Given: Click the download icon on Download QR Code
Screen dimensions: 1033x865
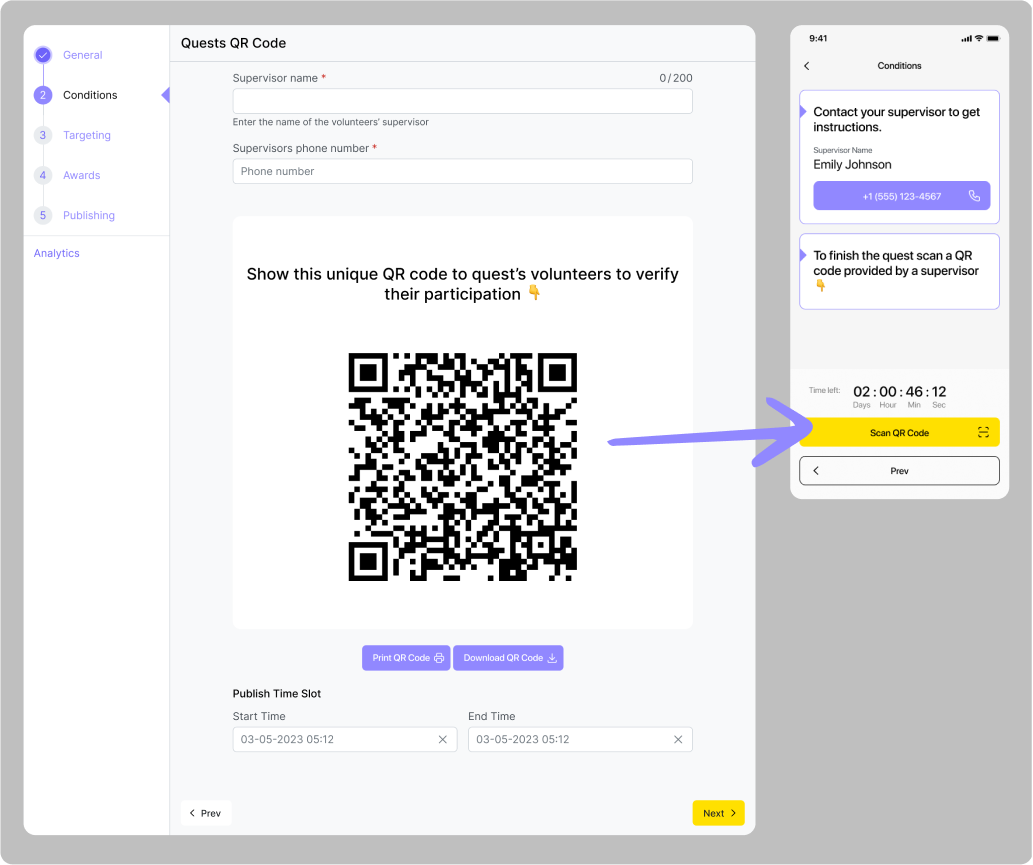Looking at the screenshot, I should [x=552, y=658].
